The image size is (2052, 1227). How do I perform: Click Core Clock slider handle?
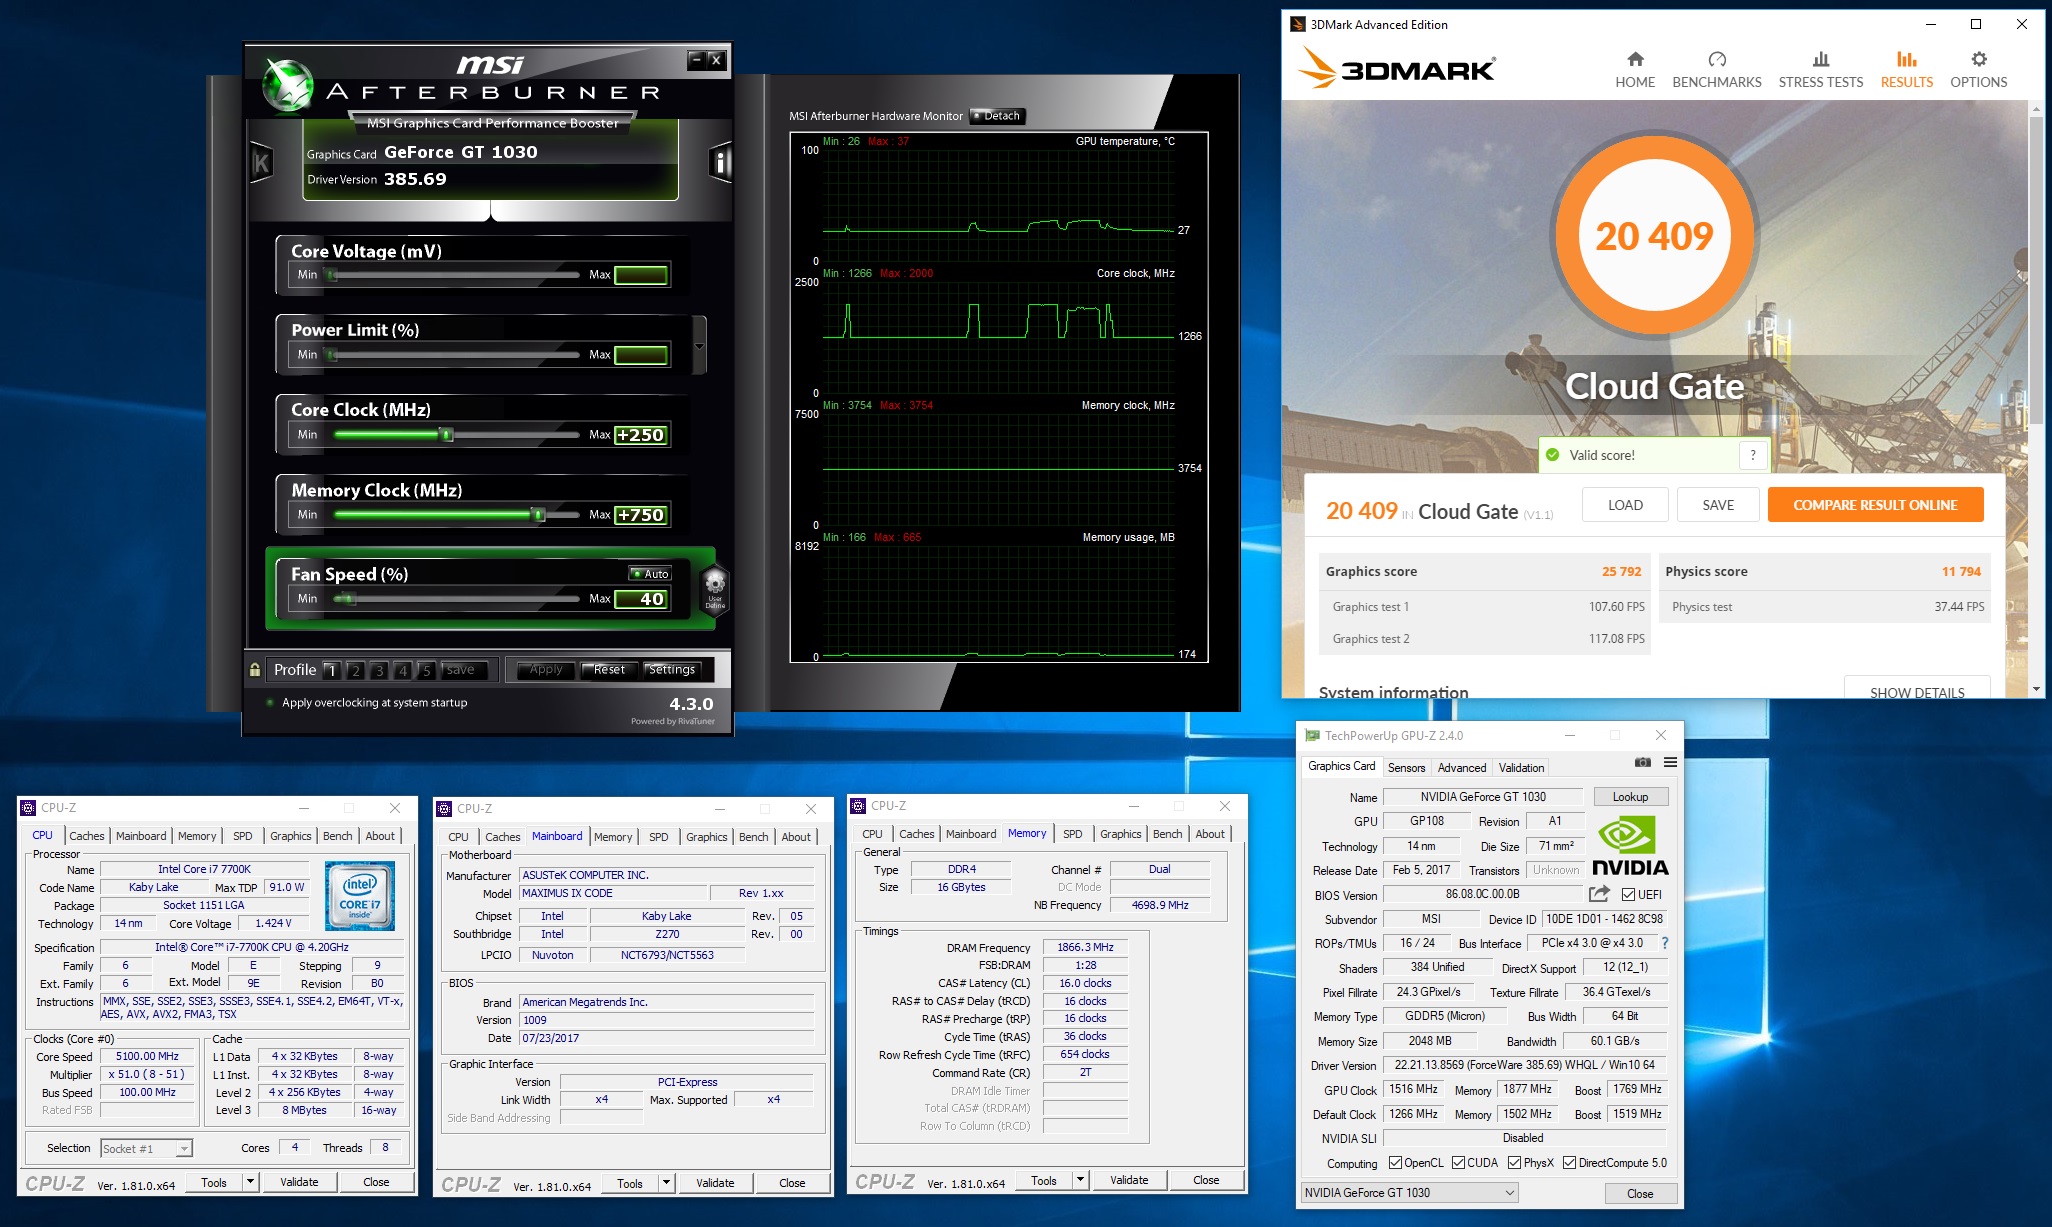click(447, 434)
